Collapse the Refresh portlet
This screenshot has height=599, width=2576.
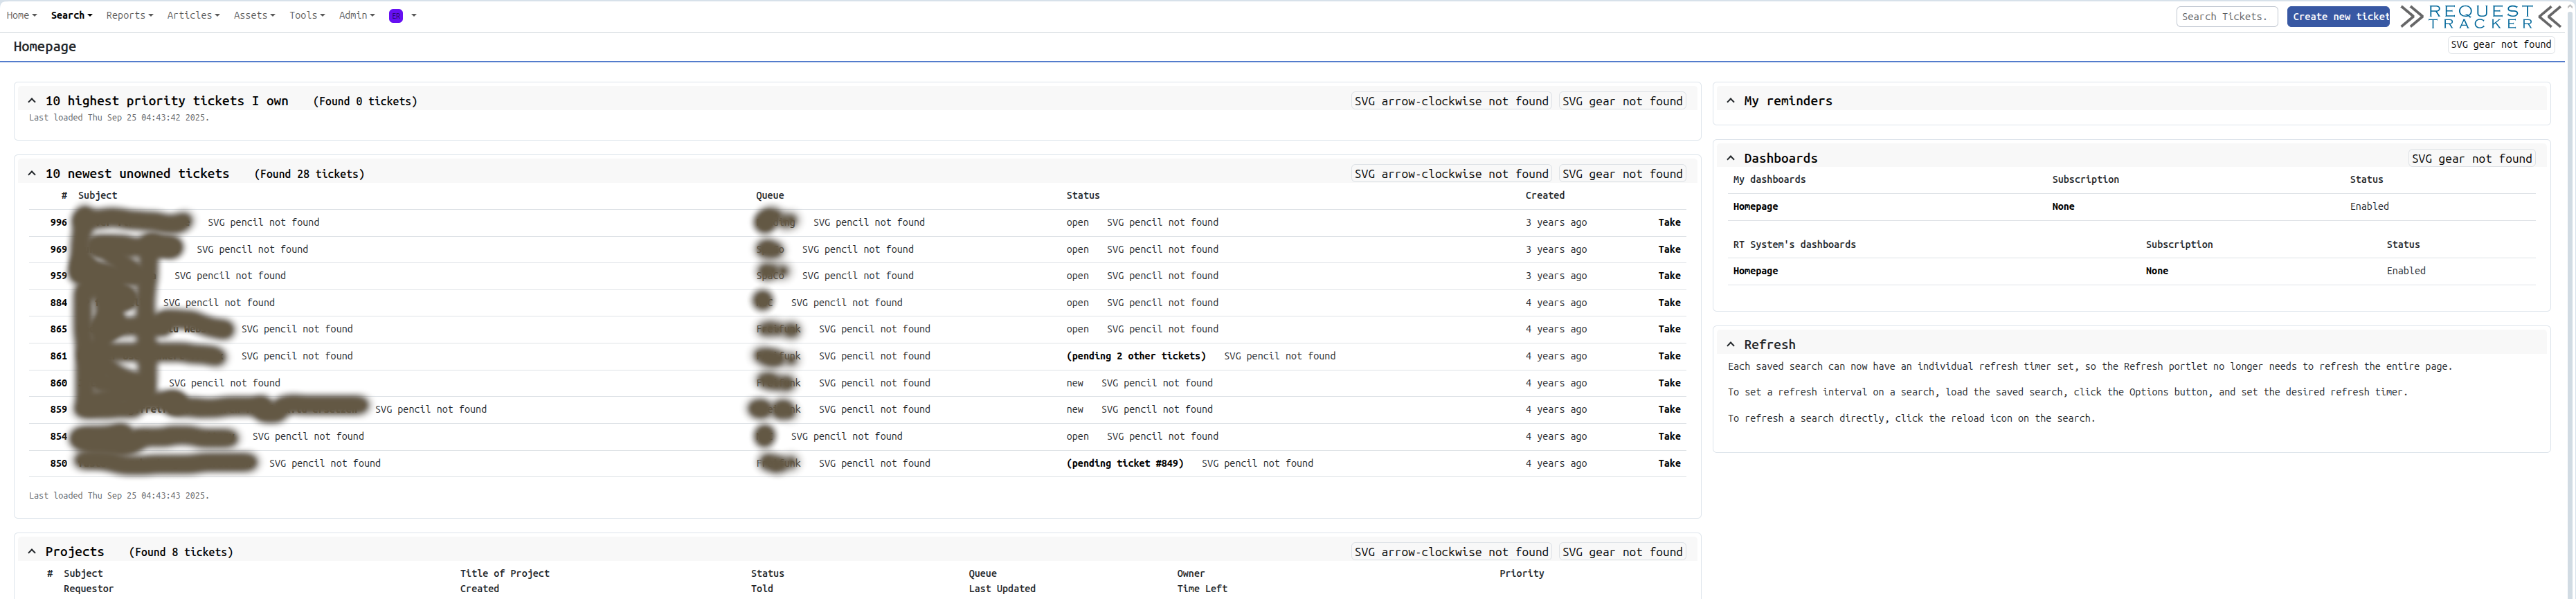click(1731, 344)
